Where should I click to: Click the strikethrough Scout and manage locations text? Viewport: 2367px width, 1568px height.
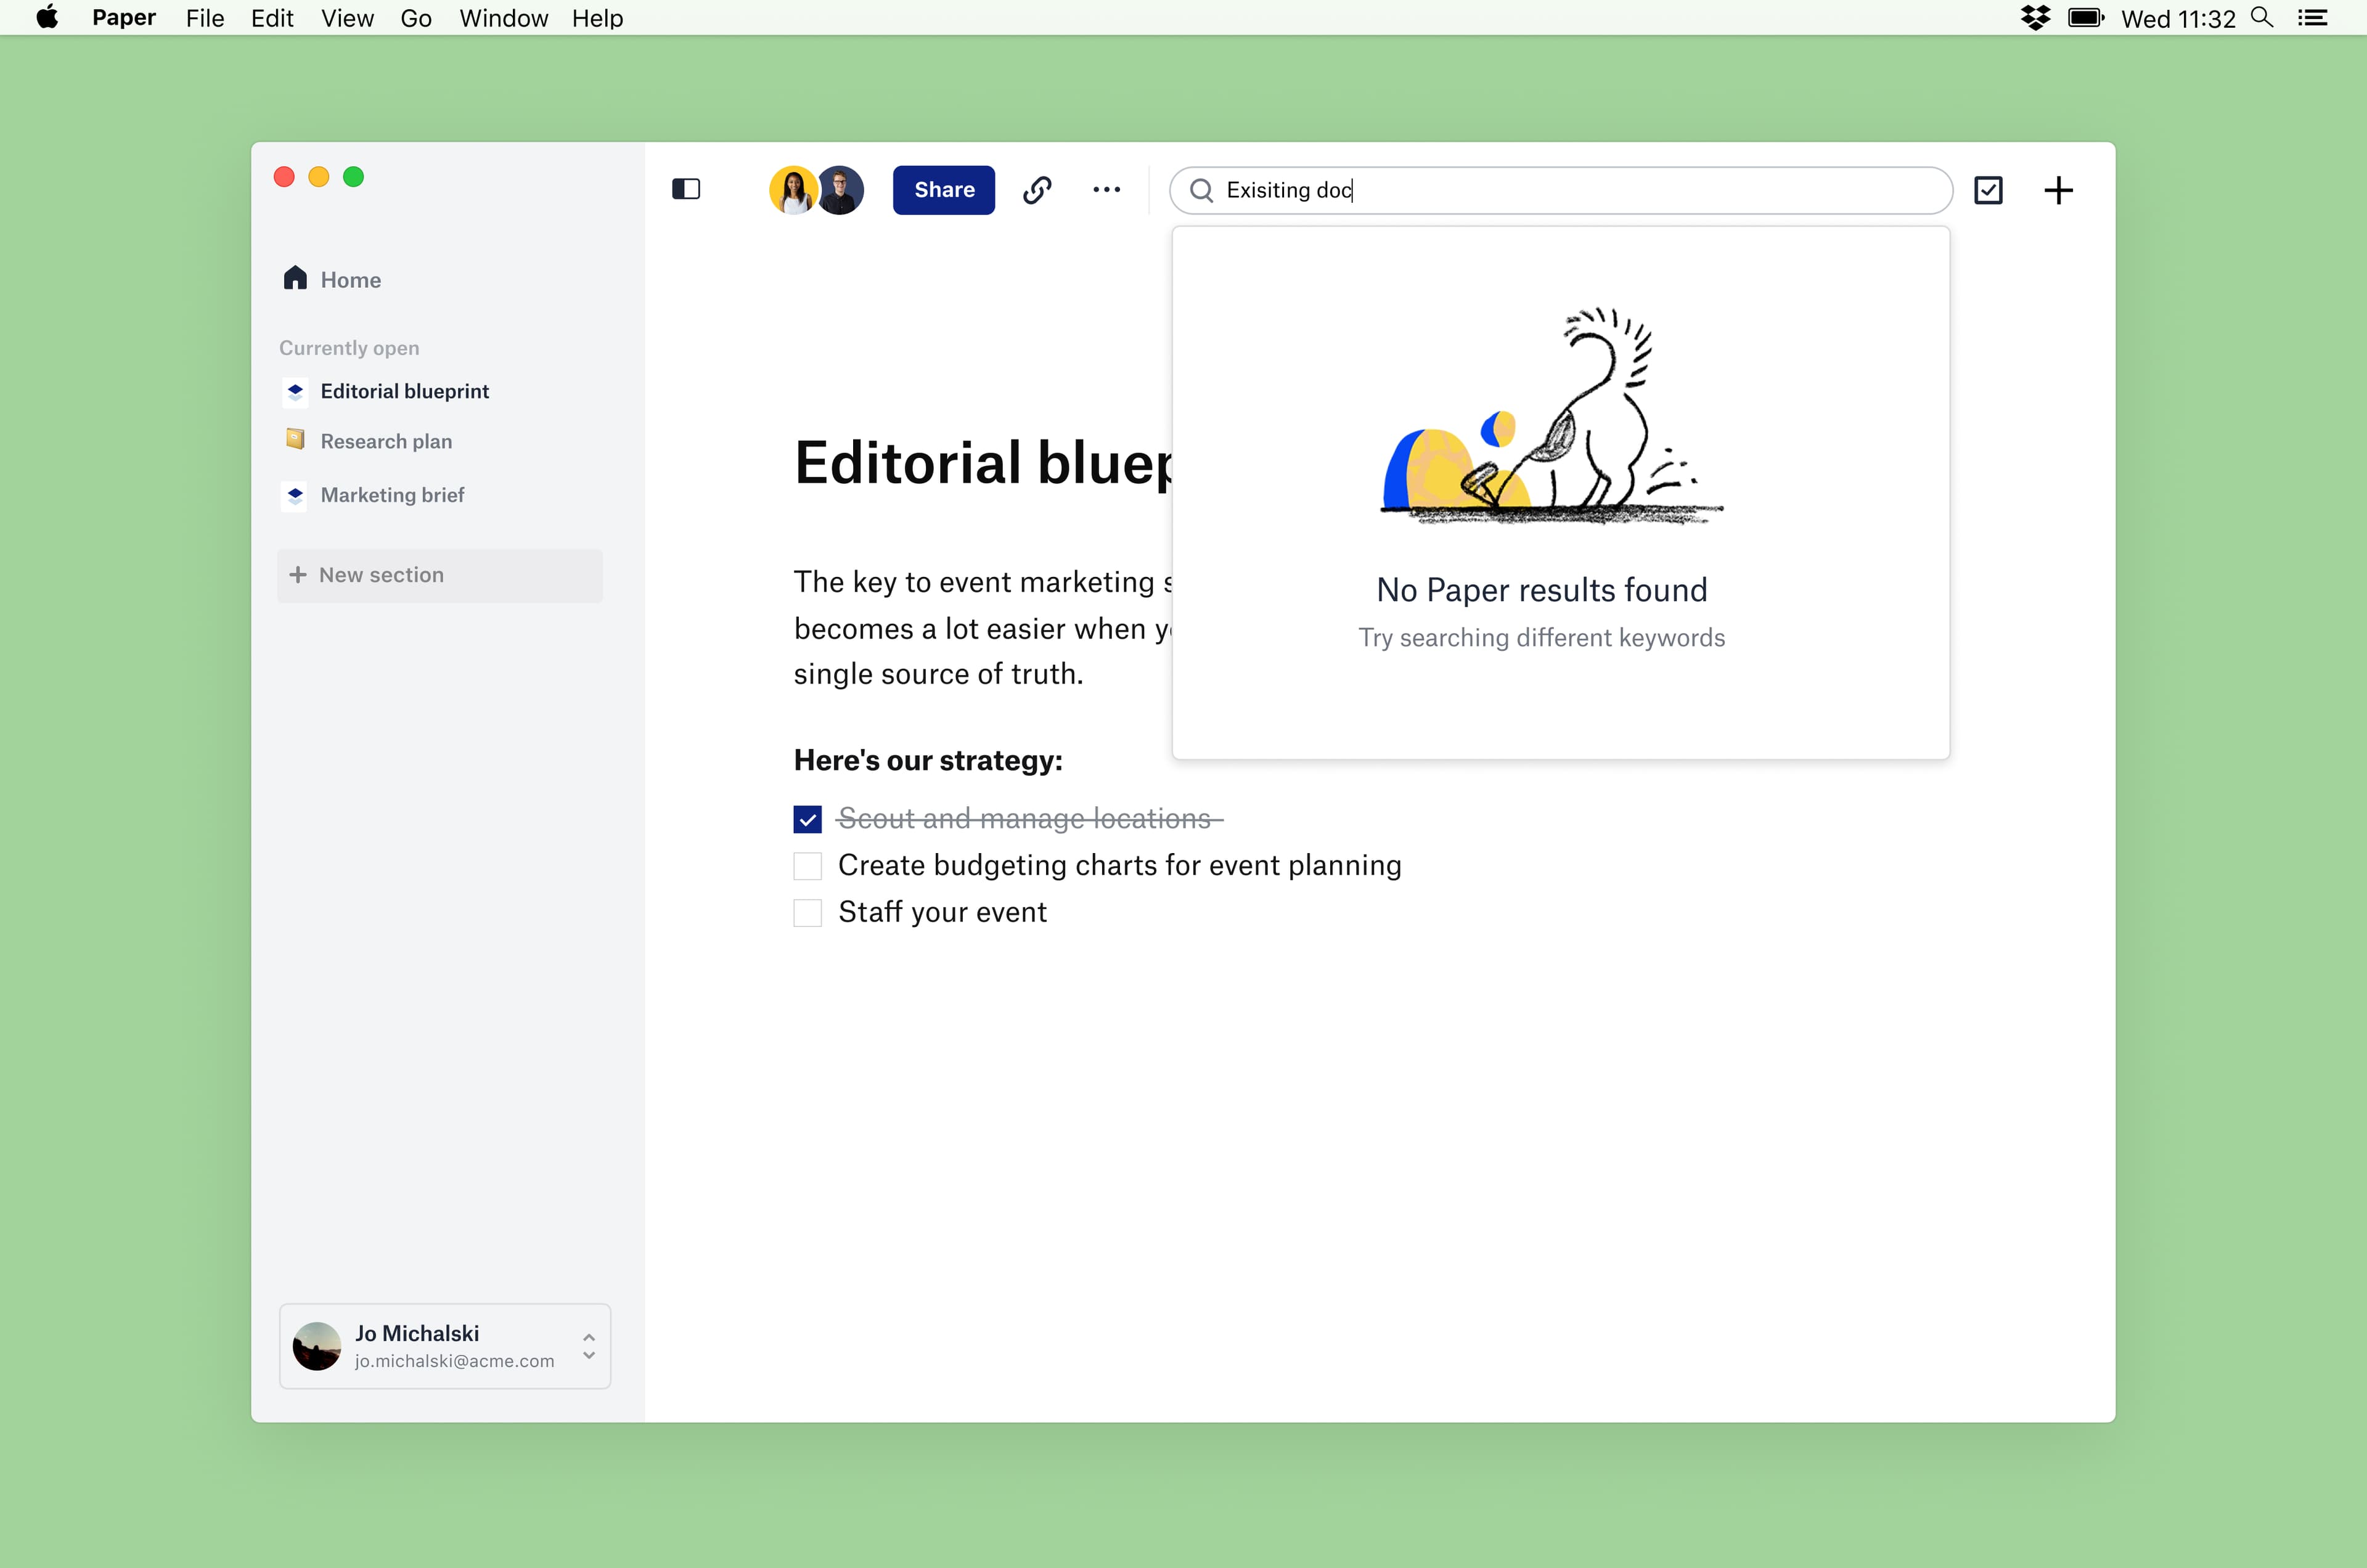tap(1030, 819)
